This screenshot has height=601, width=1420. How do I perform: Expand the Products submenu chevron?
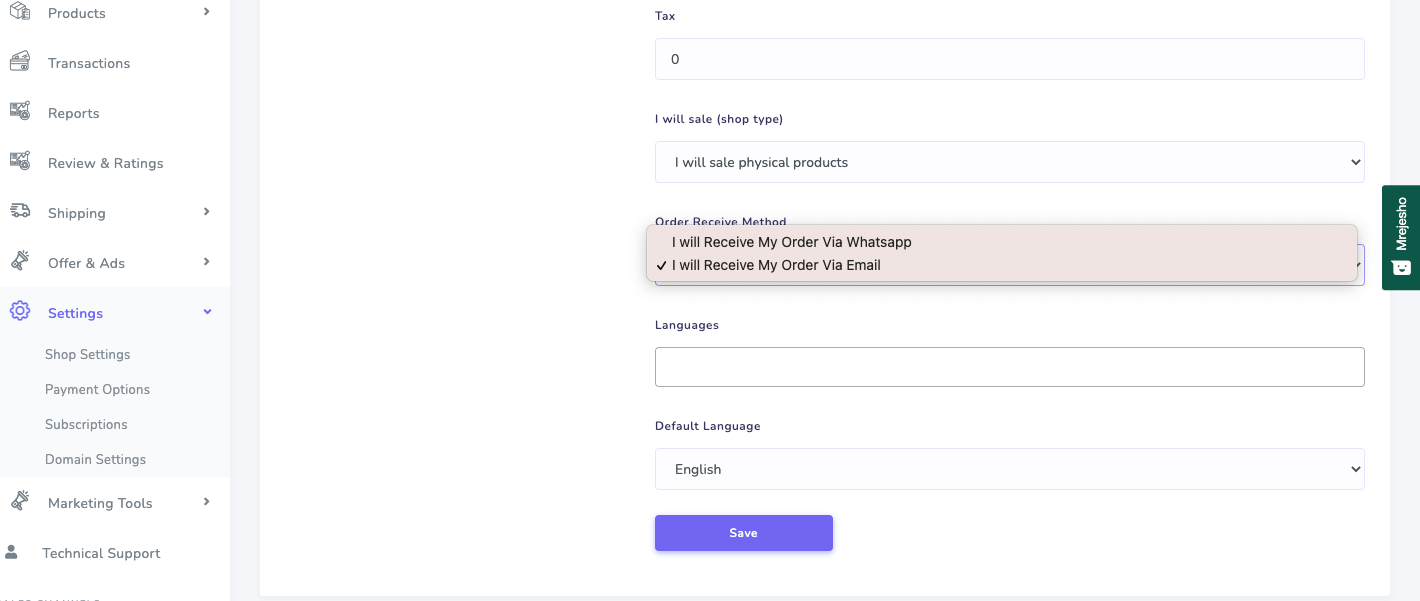pyautogui.click(x=207, y=12)
